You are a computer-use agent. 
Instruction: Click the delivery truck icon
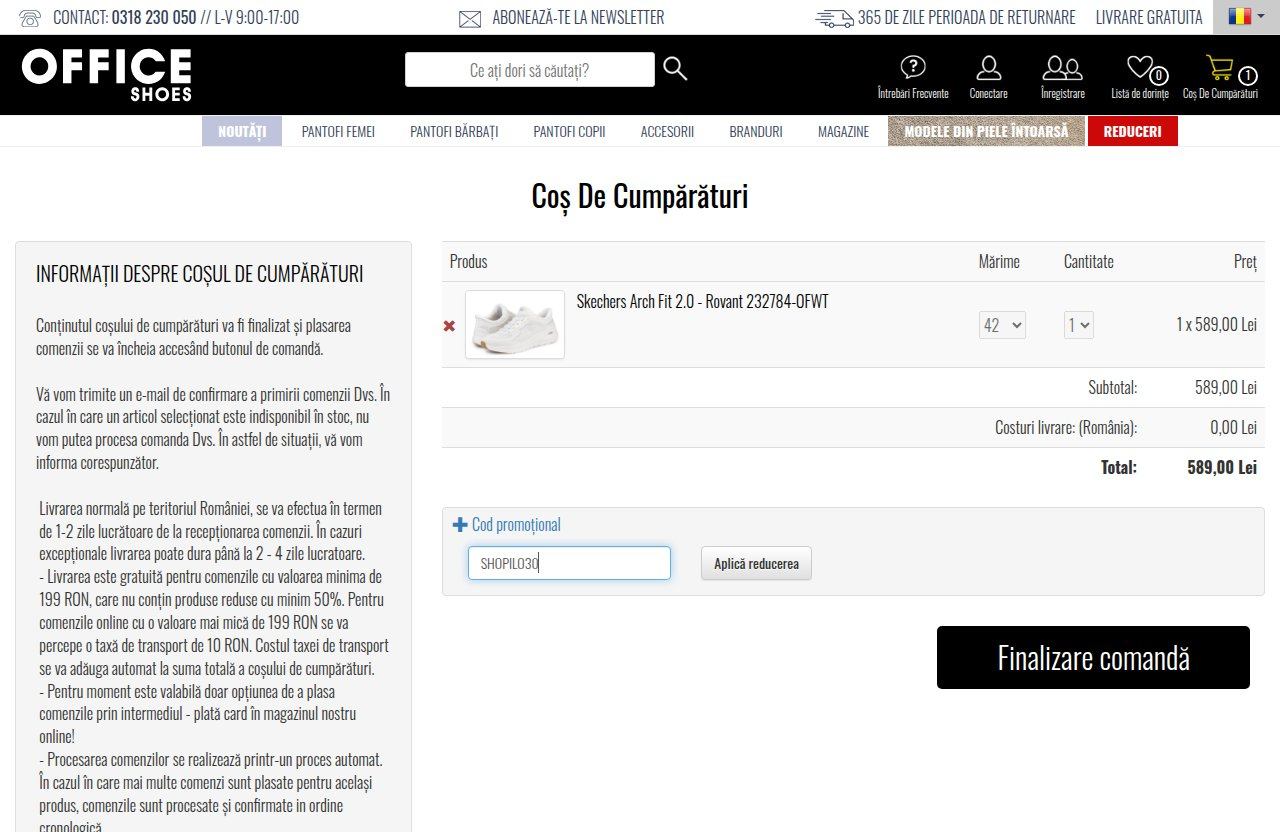click(835, 18)
